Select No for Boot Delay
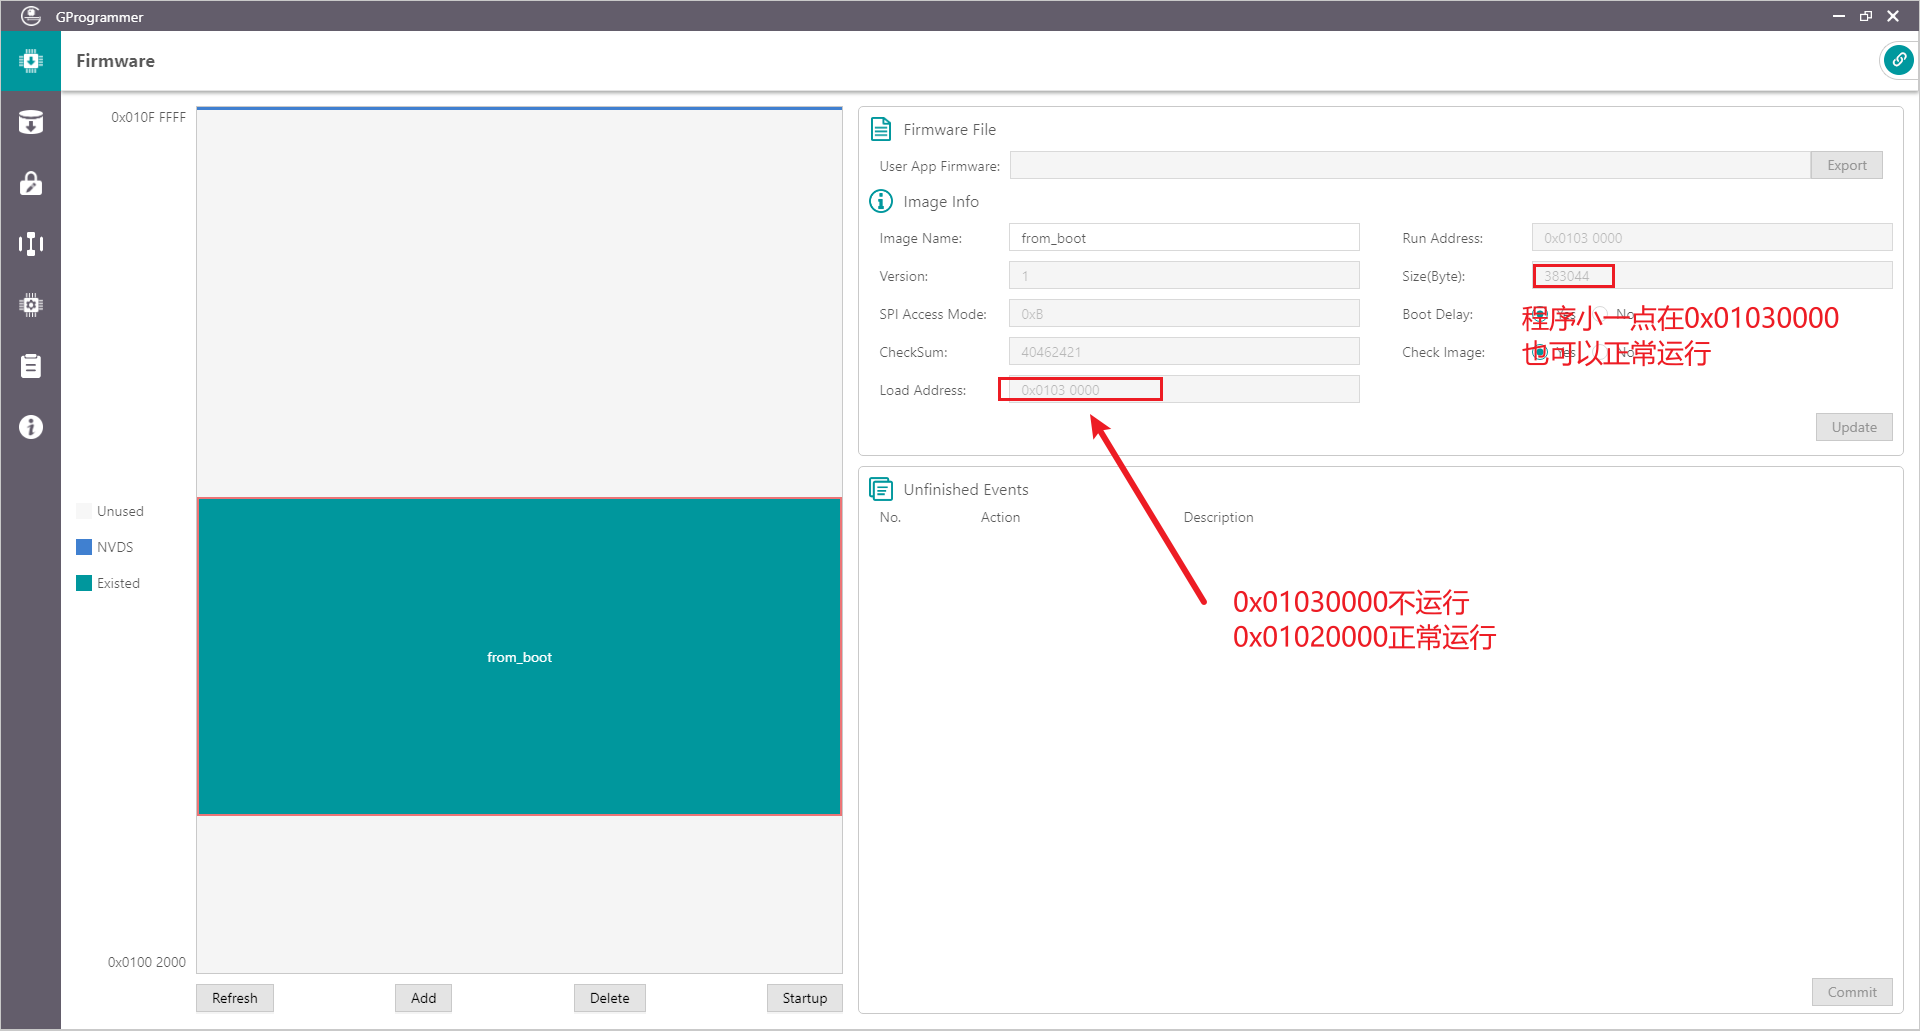 1601,314
